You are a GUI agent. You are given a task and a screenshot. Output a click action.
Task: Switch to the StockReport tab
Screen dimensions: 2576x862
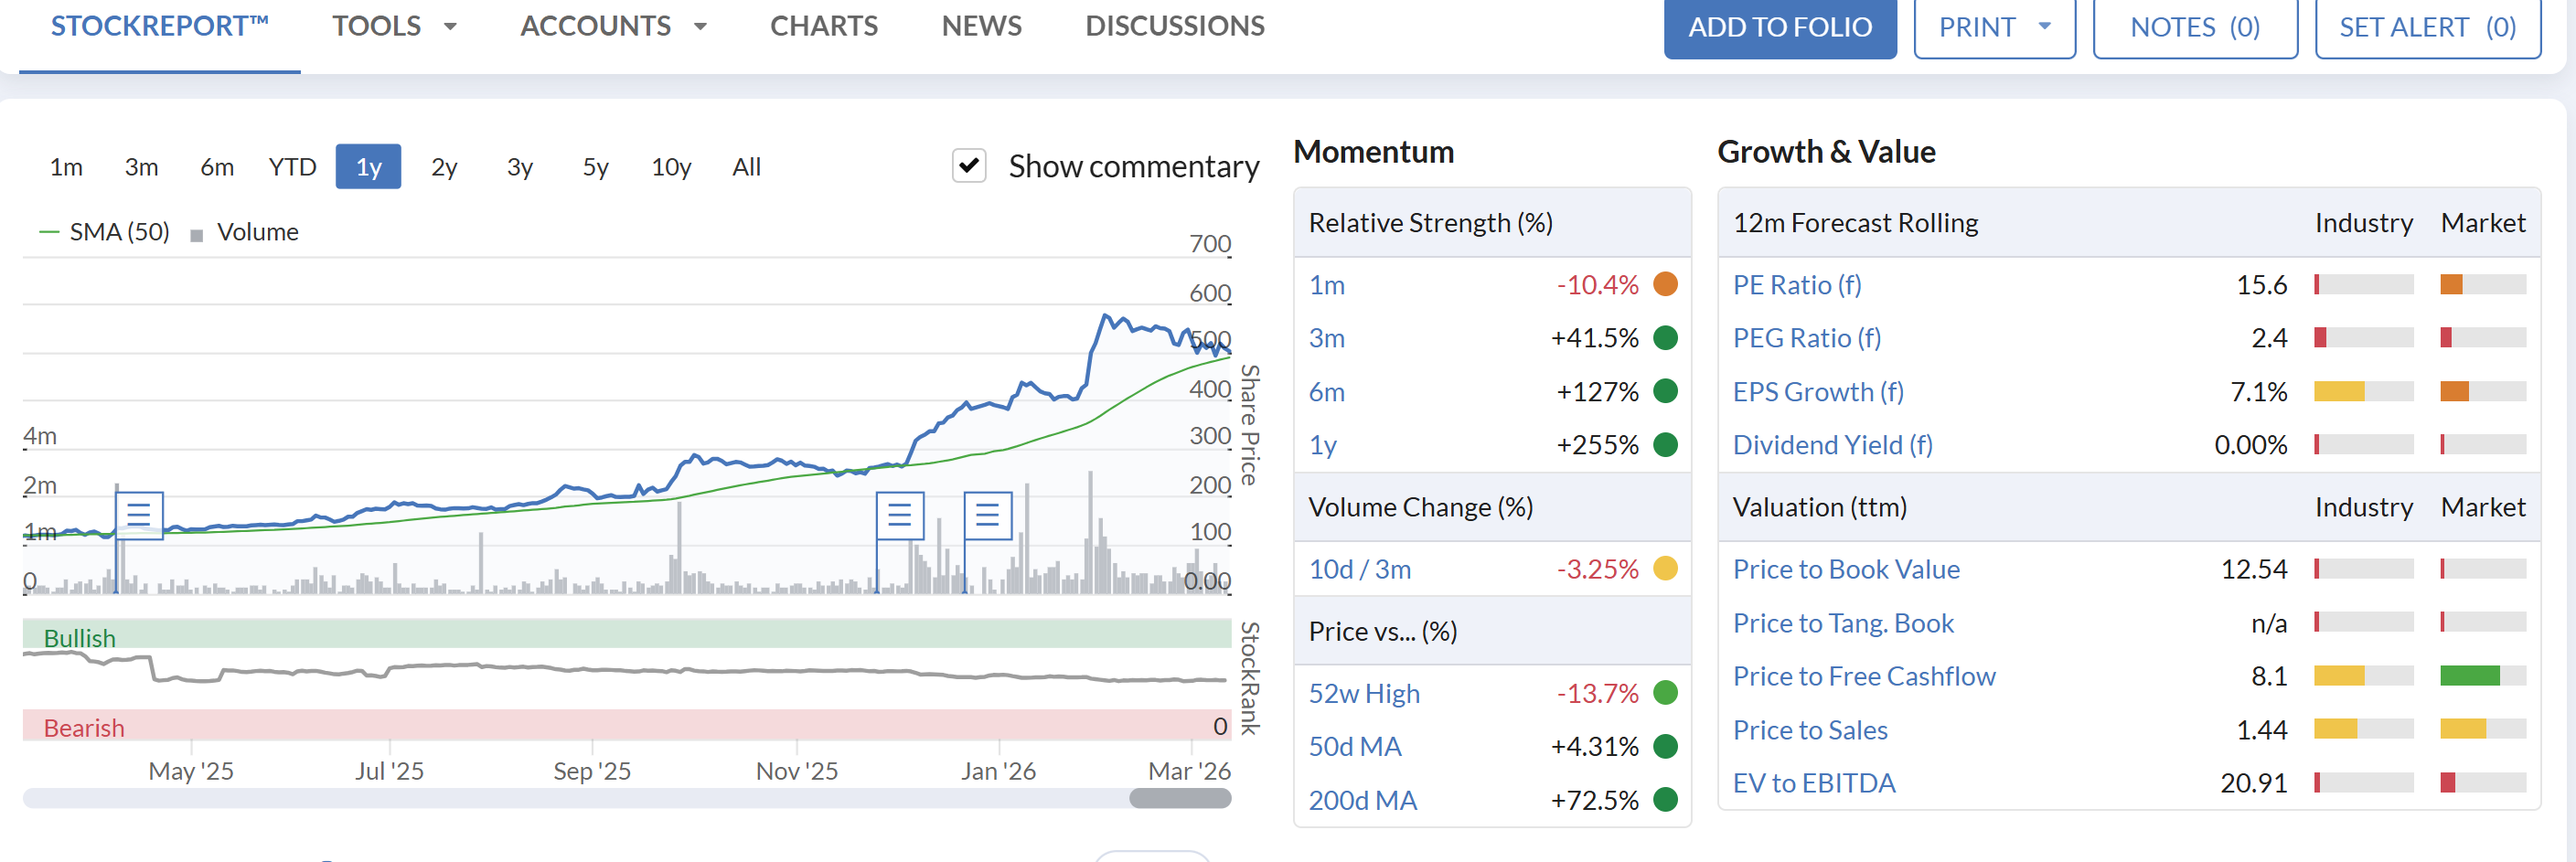pyautogui.click(x=160, y=26)
